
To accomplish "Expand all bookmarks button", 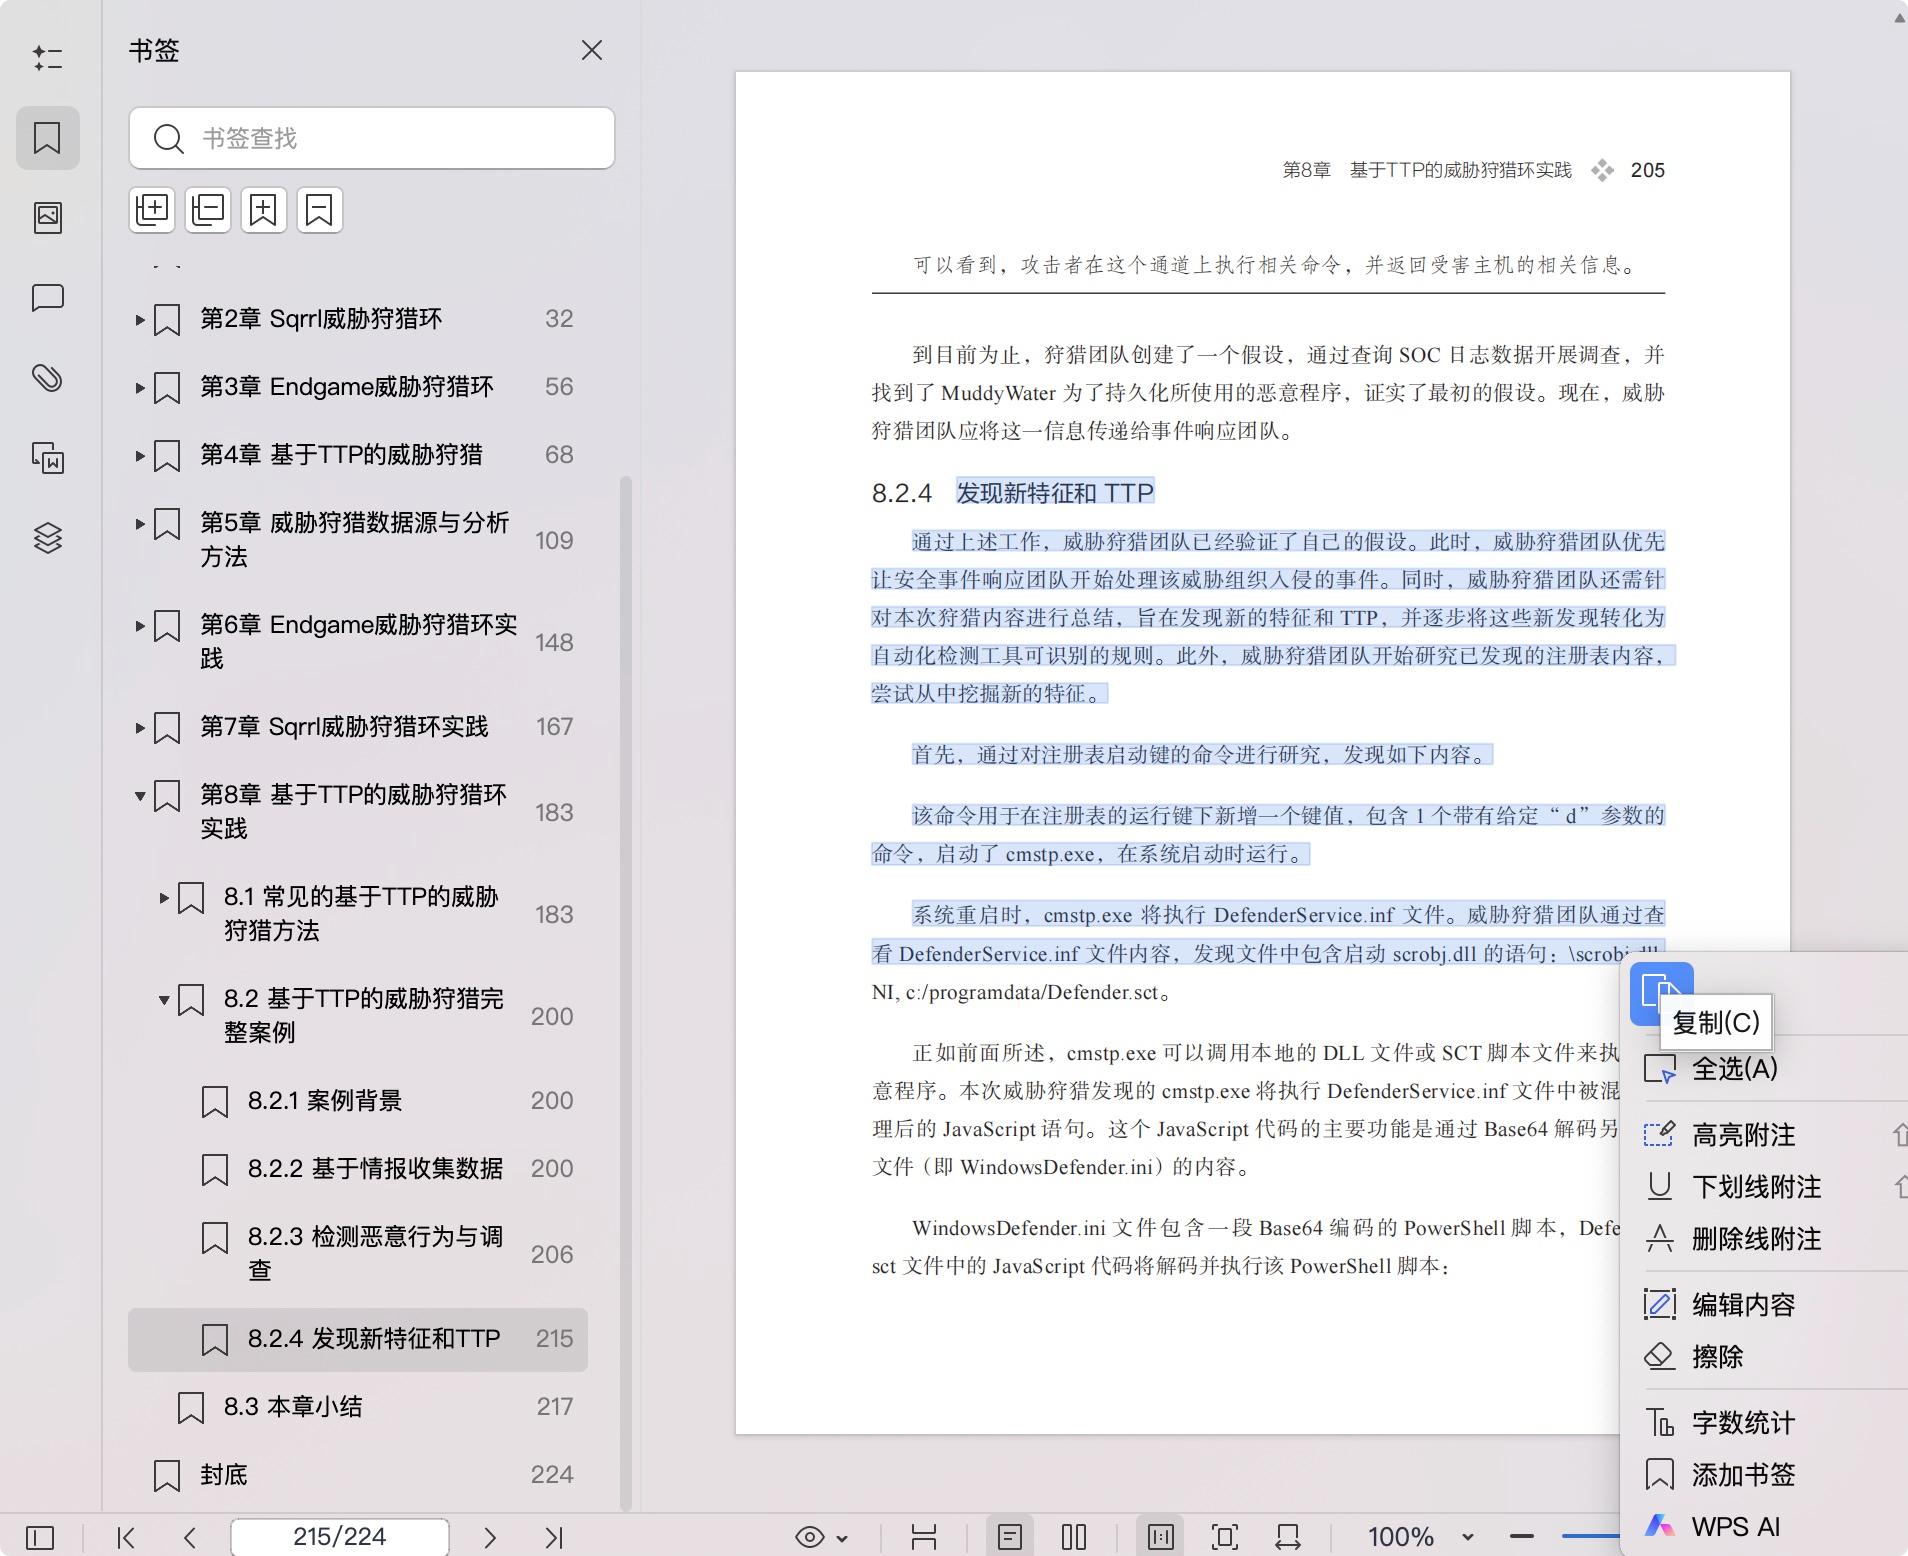I will [x=152, y=210].
